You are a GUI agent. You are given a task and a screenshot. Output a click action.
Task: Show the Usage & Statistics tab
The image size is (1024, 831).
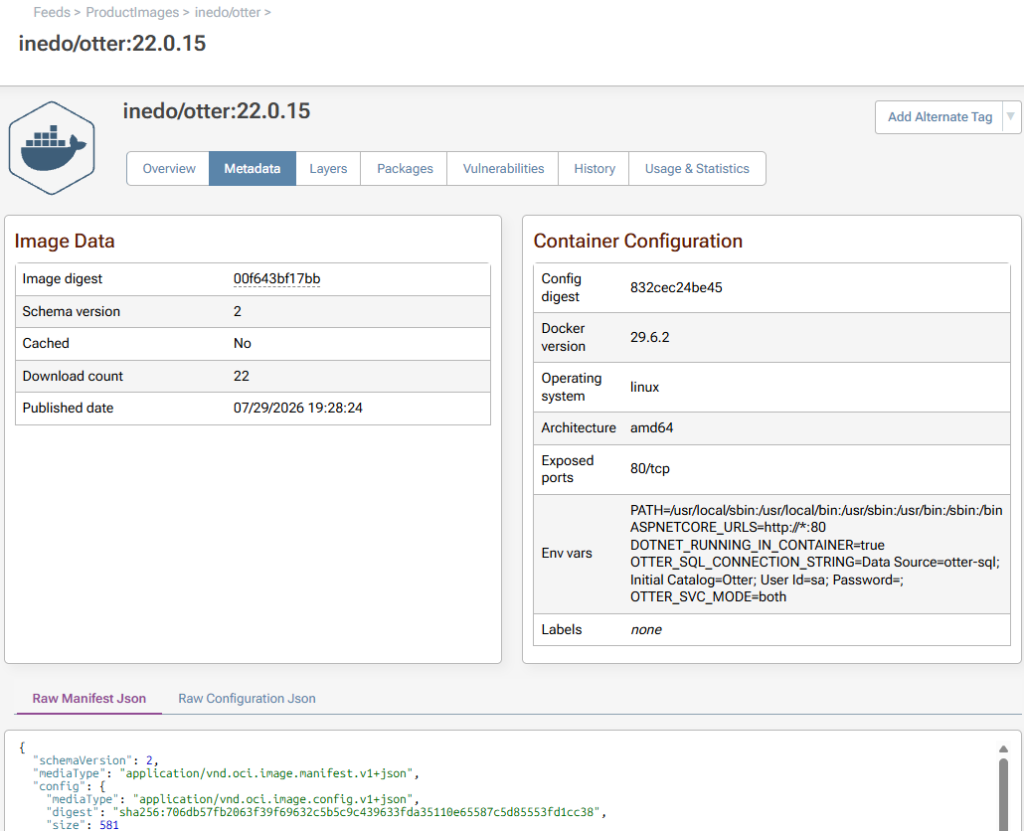click(x=697, y=169)
